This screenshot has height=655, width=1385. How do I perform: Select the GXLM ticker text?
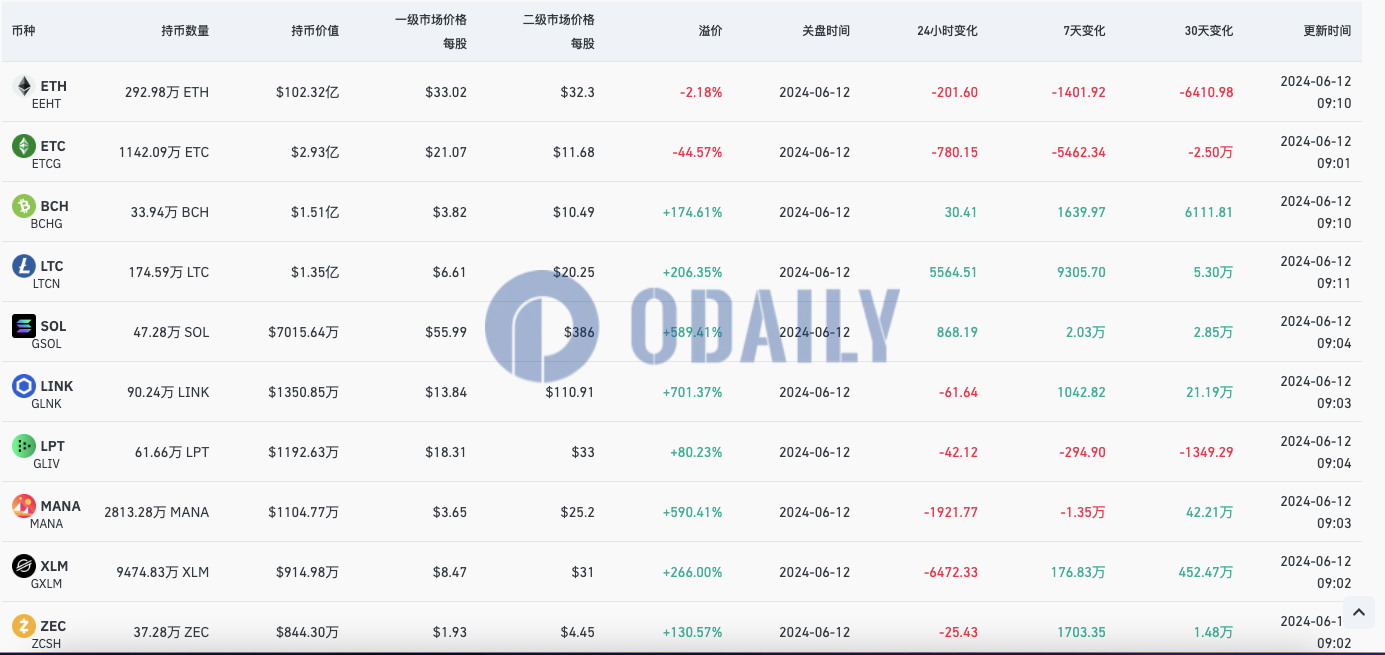point(47,584)
